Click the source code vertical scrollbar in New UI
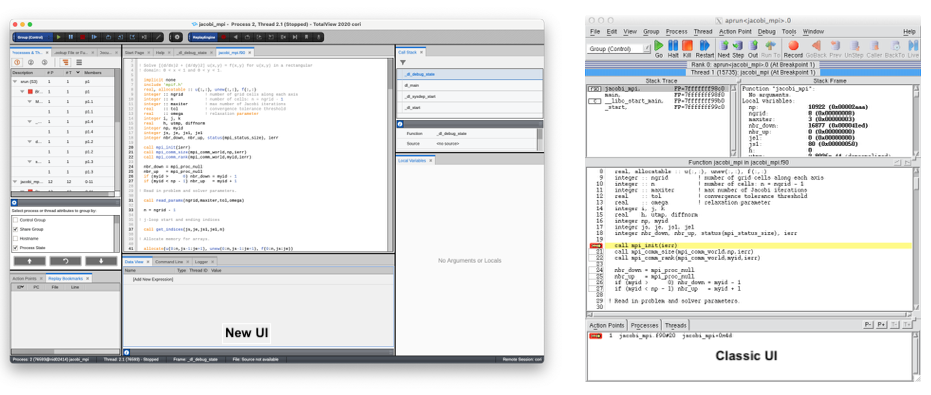 point(390,154)
